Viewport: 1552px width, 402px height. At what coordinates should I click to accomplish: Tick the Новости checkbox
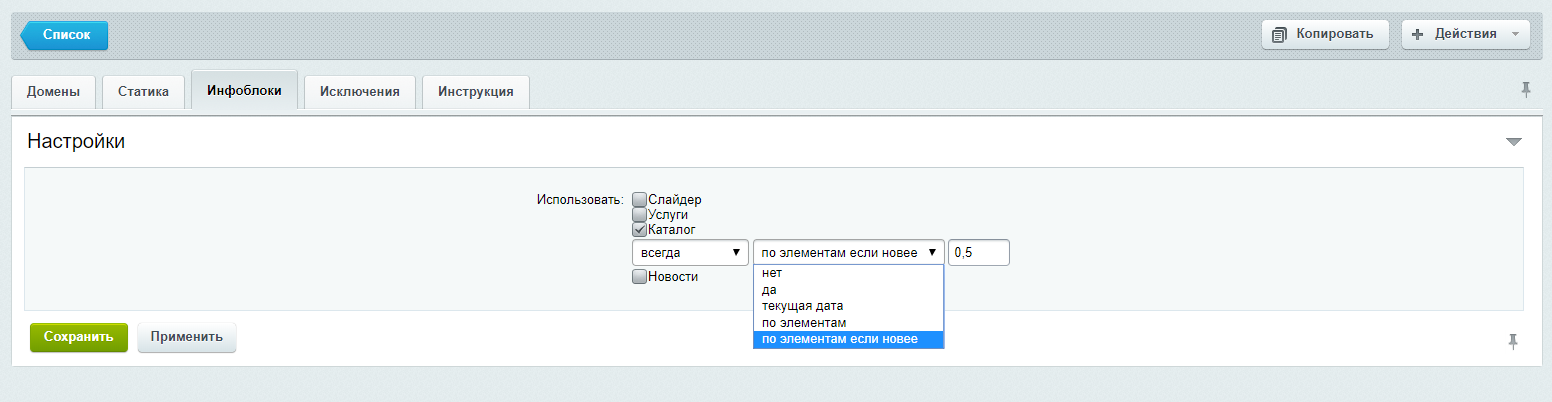click(x=640, y=277)
